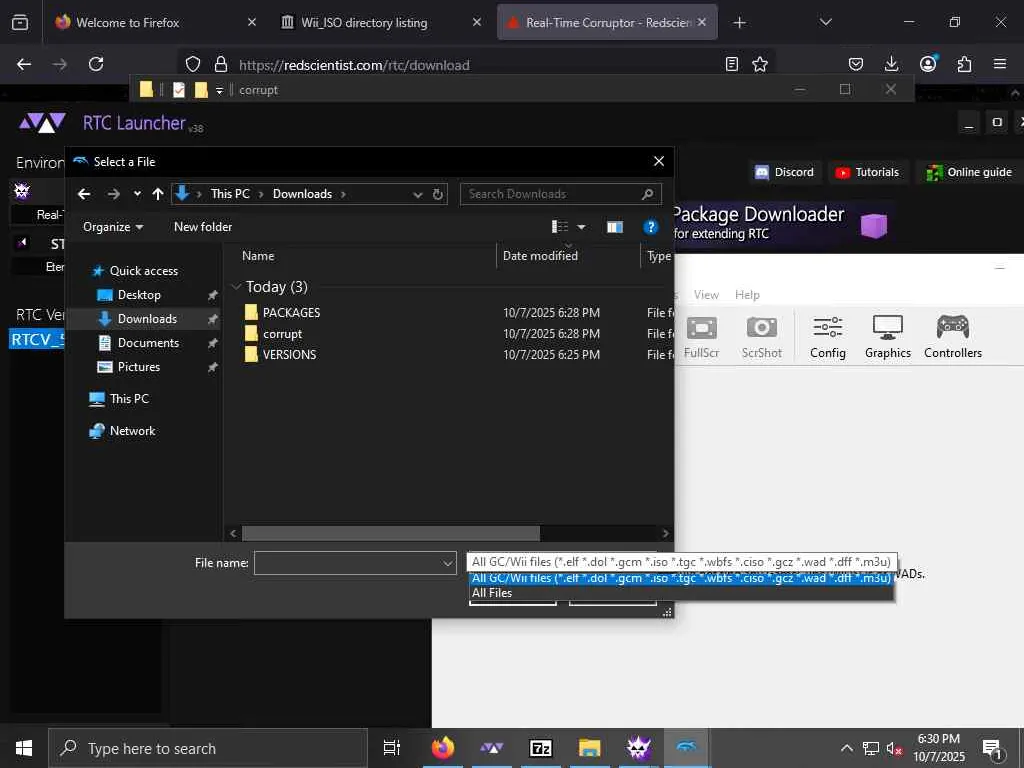Open the Tutorials YouTube button
Screen dimensions: 1024x768
[867, 172]
